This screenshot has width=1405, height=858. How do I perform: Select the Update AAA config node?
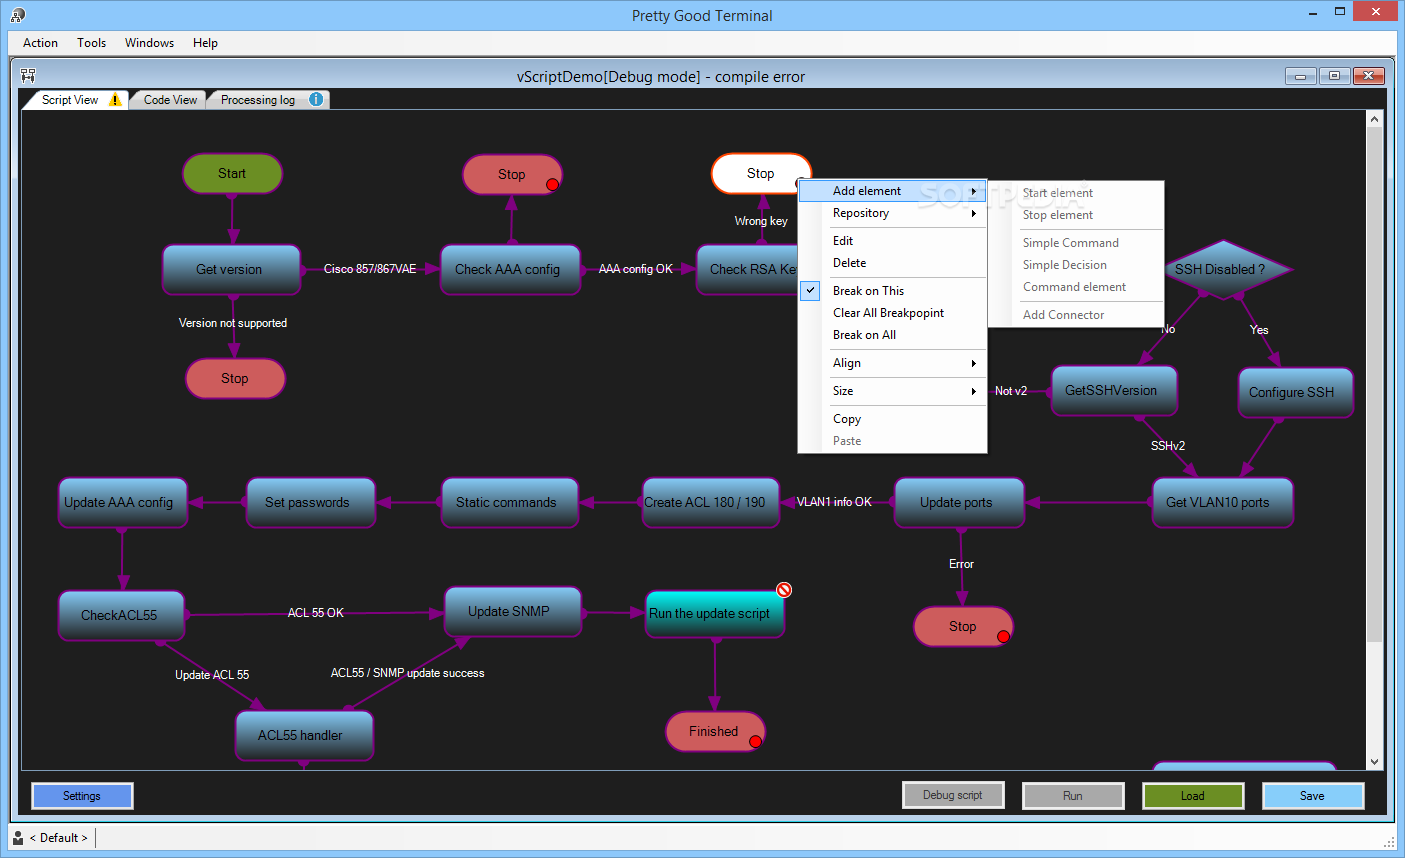pyautogui.click(x=122, y=502)
